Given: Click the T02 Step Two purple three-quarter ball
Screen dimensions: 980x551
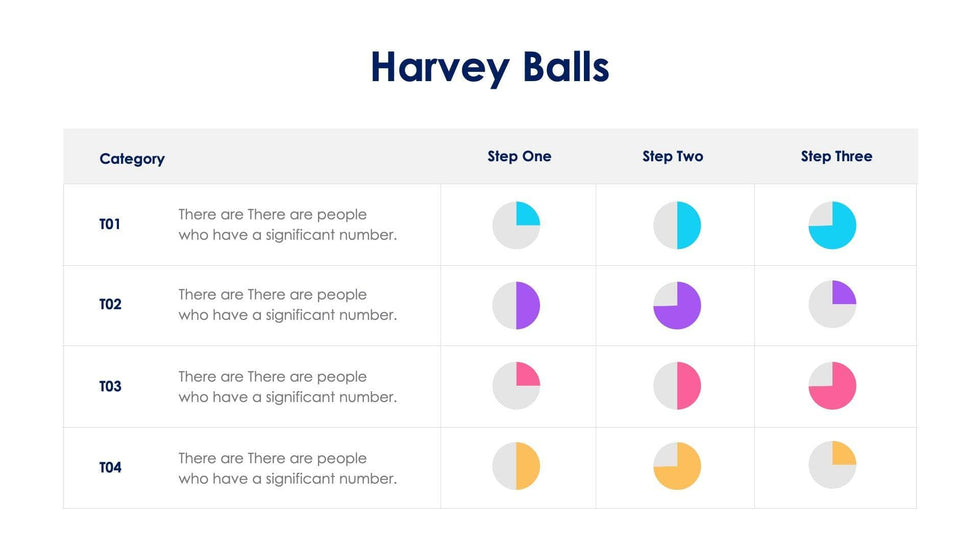Looking at the screenshot, I should coord(677,305).
